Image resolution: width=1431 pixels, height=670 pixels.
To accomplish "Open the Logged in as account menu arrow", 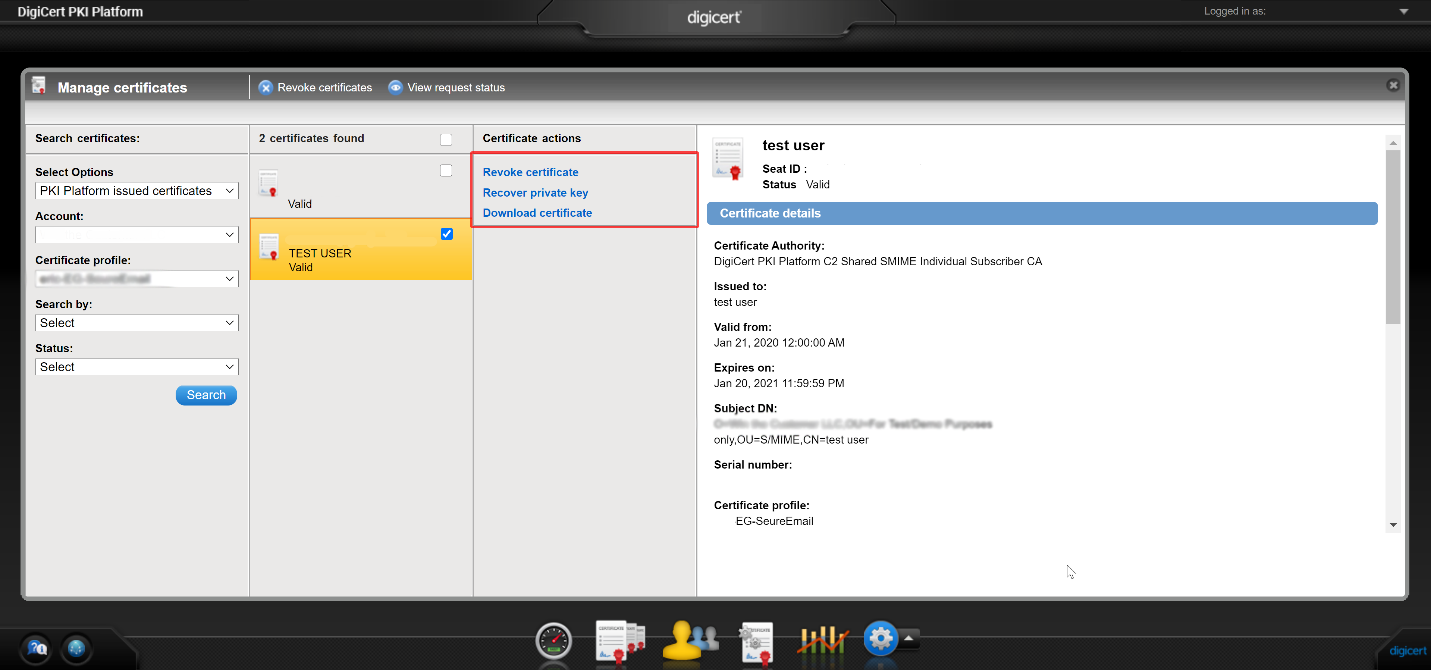I will click(1404, 12).
